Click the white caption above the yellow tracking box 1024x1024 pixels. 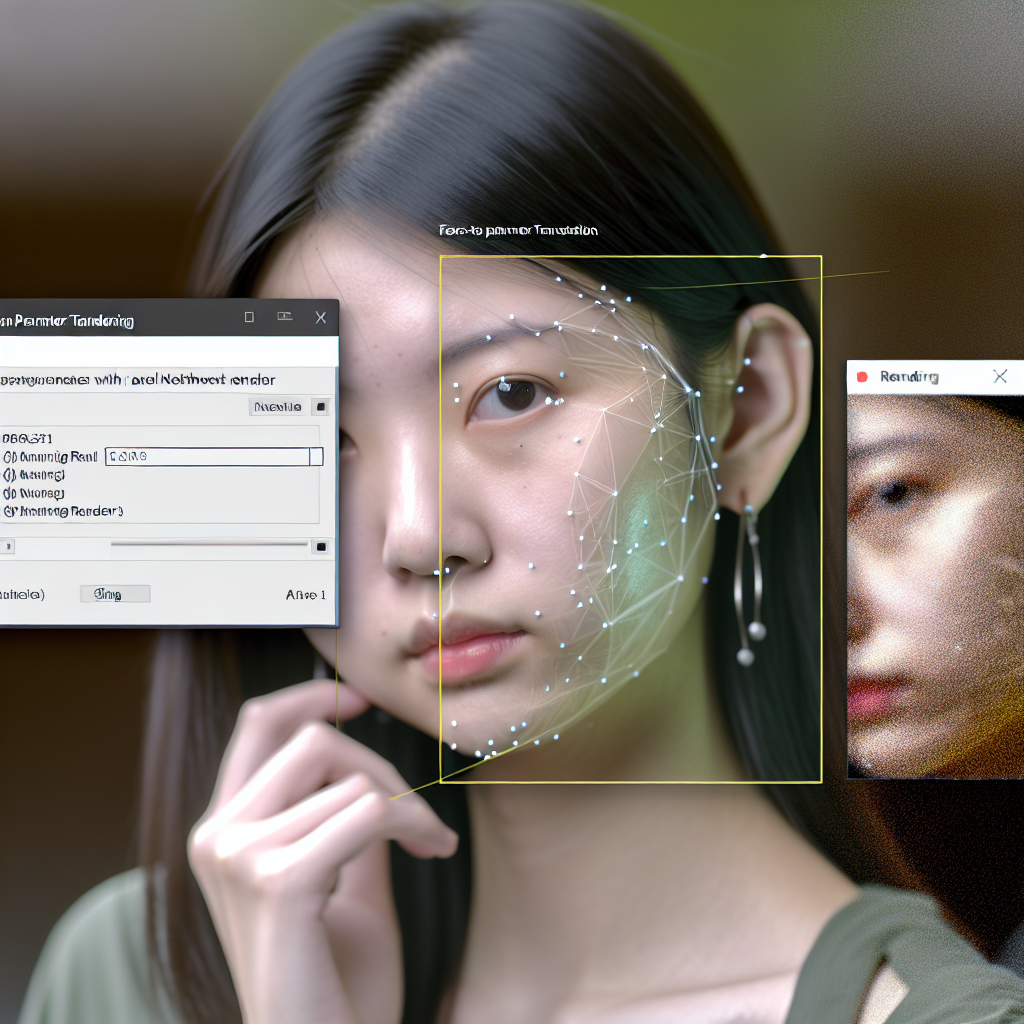(518, 231)
